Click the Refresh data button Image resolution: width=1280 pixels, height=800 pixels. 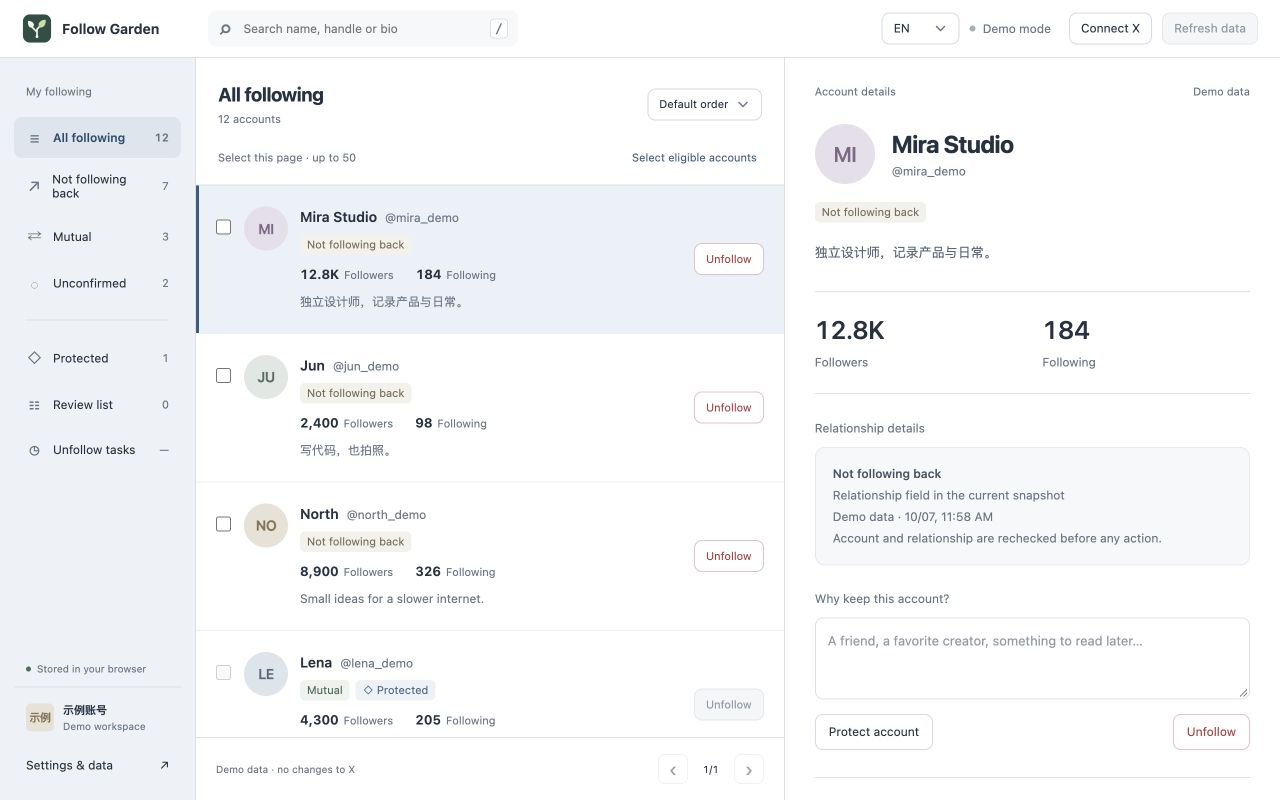[x=1210, y=29]
